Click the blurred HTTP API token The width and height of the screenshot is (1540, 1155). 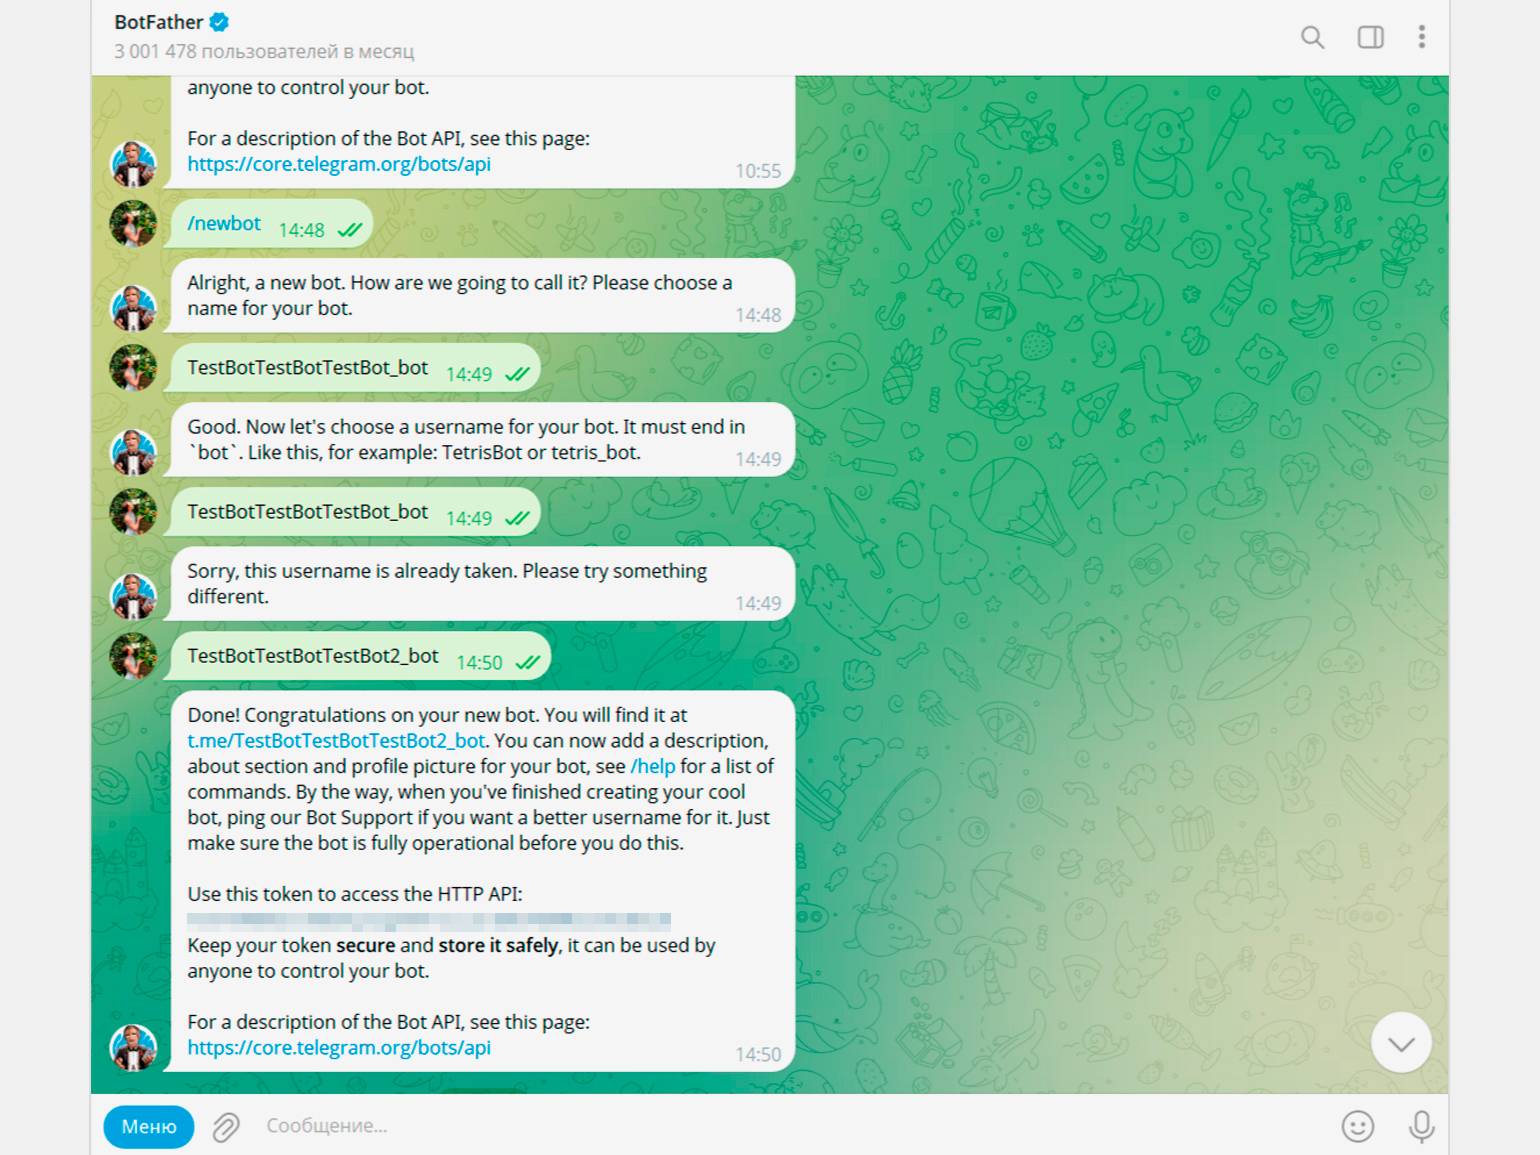(429, 920)
